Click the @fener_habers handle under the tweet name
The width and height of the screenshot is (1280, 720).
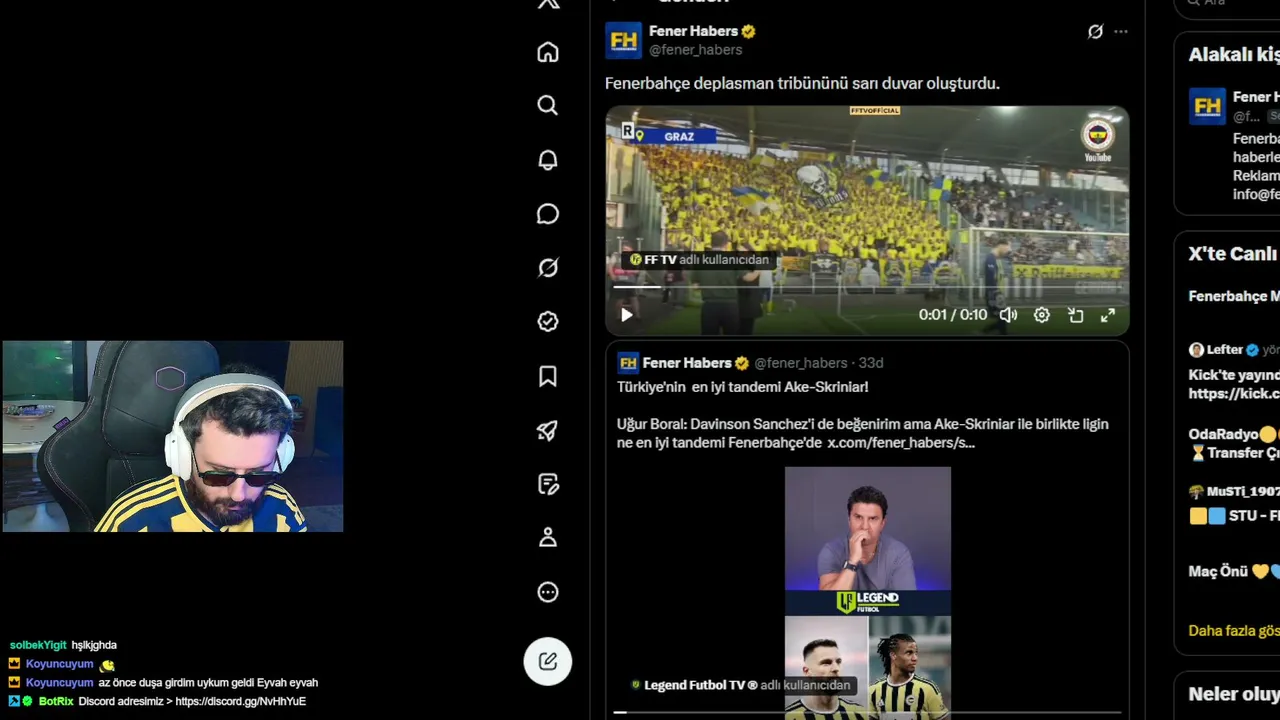(696, 50)
